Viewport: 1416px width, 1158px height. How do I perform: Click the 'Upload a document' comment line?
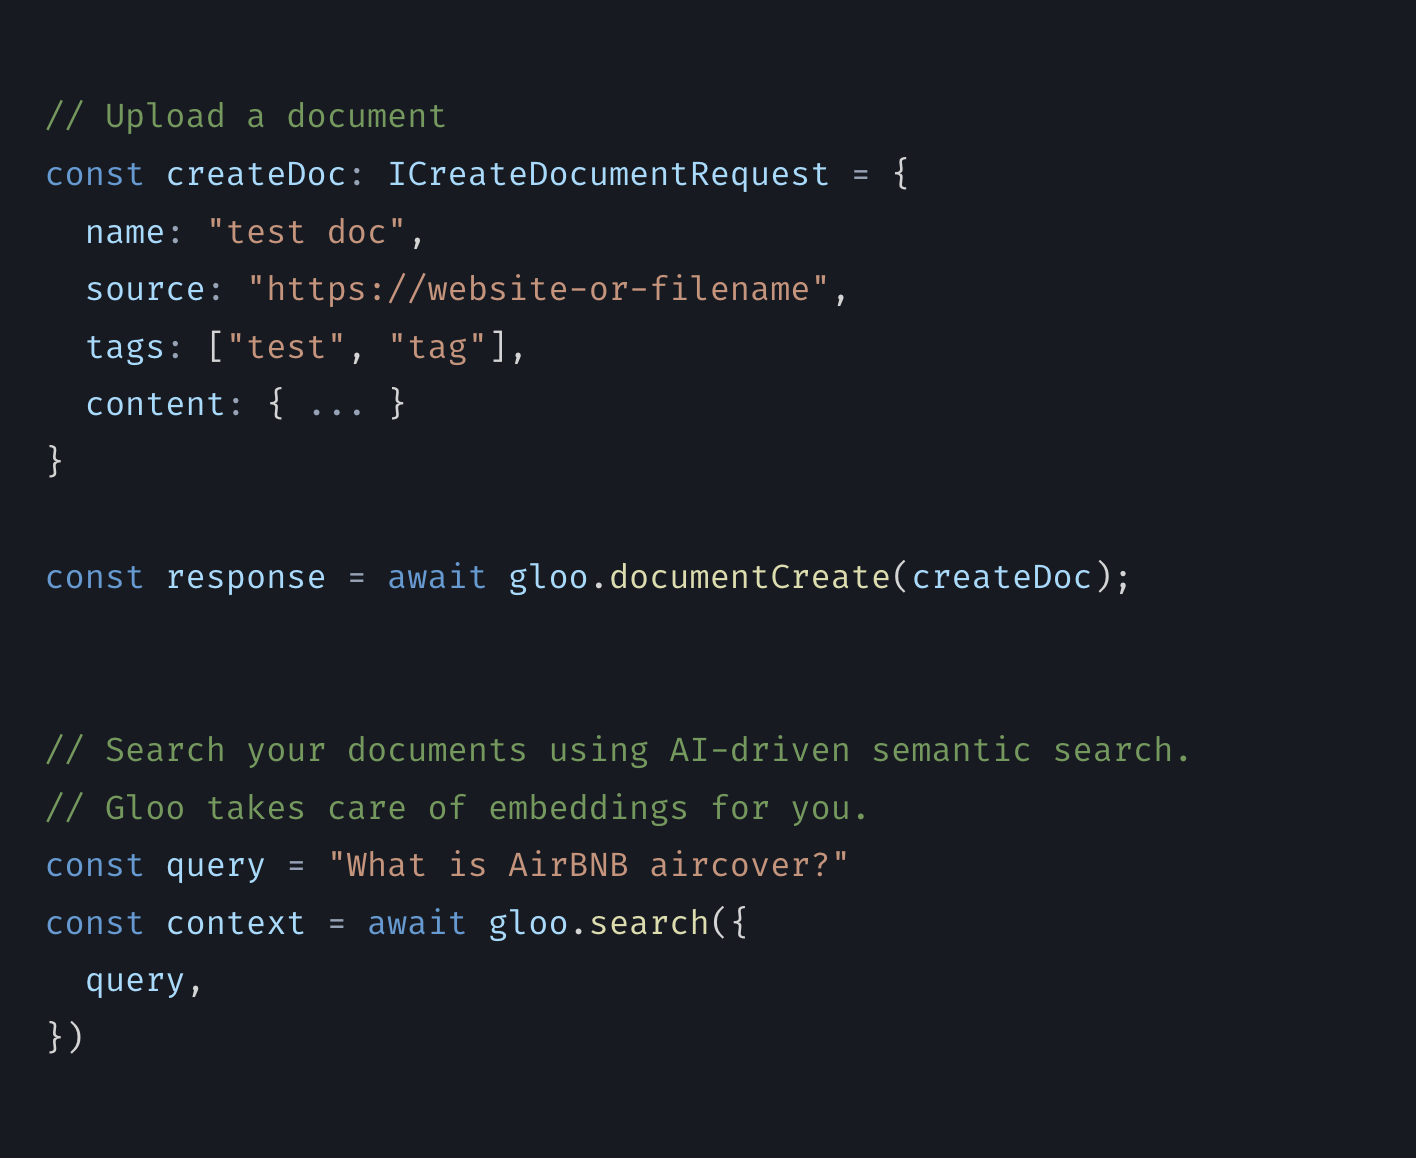click(x=246, y=116)
